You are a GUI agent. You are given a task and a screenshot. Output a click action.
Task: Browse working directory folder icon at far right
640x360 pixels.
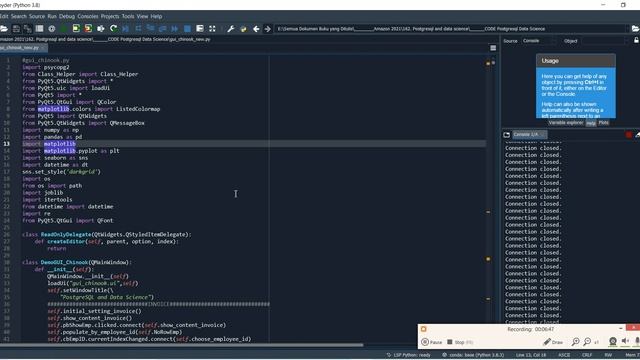636,29
